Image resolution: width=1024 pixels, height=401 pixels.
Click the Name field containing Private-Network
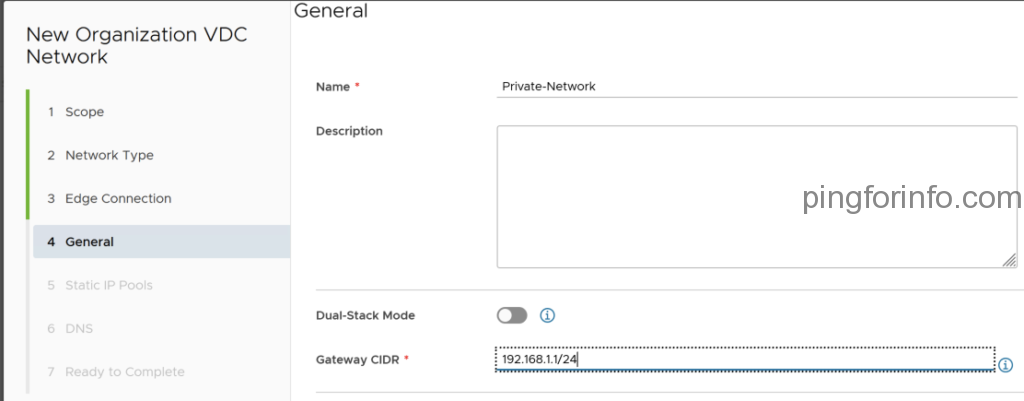756,87
